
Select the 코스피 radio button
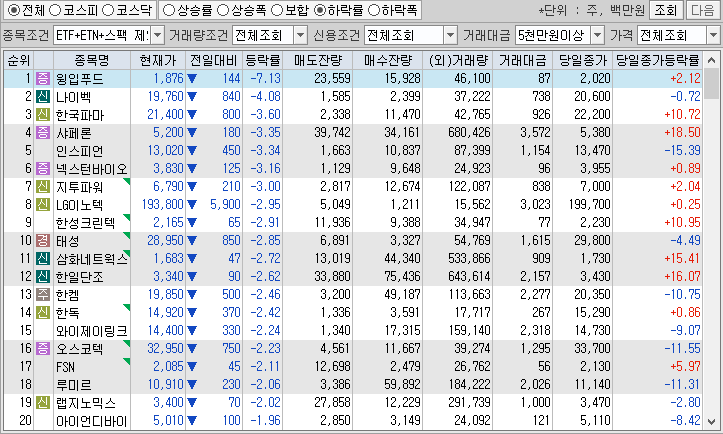tap(55, 10)
